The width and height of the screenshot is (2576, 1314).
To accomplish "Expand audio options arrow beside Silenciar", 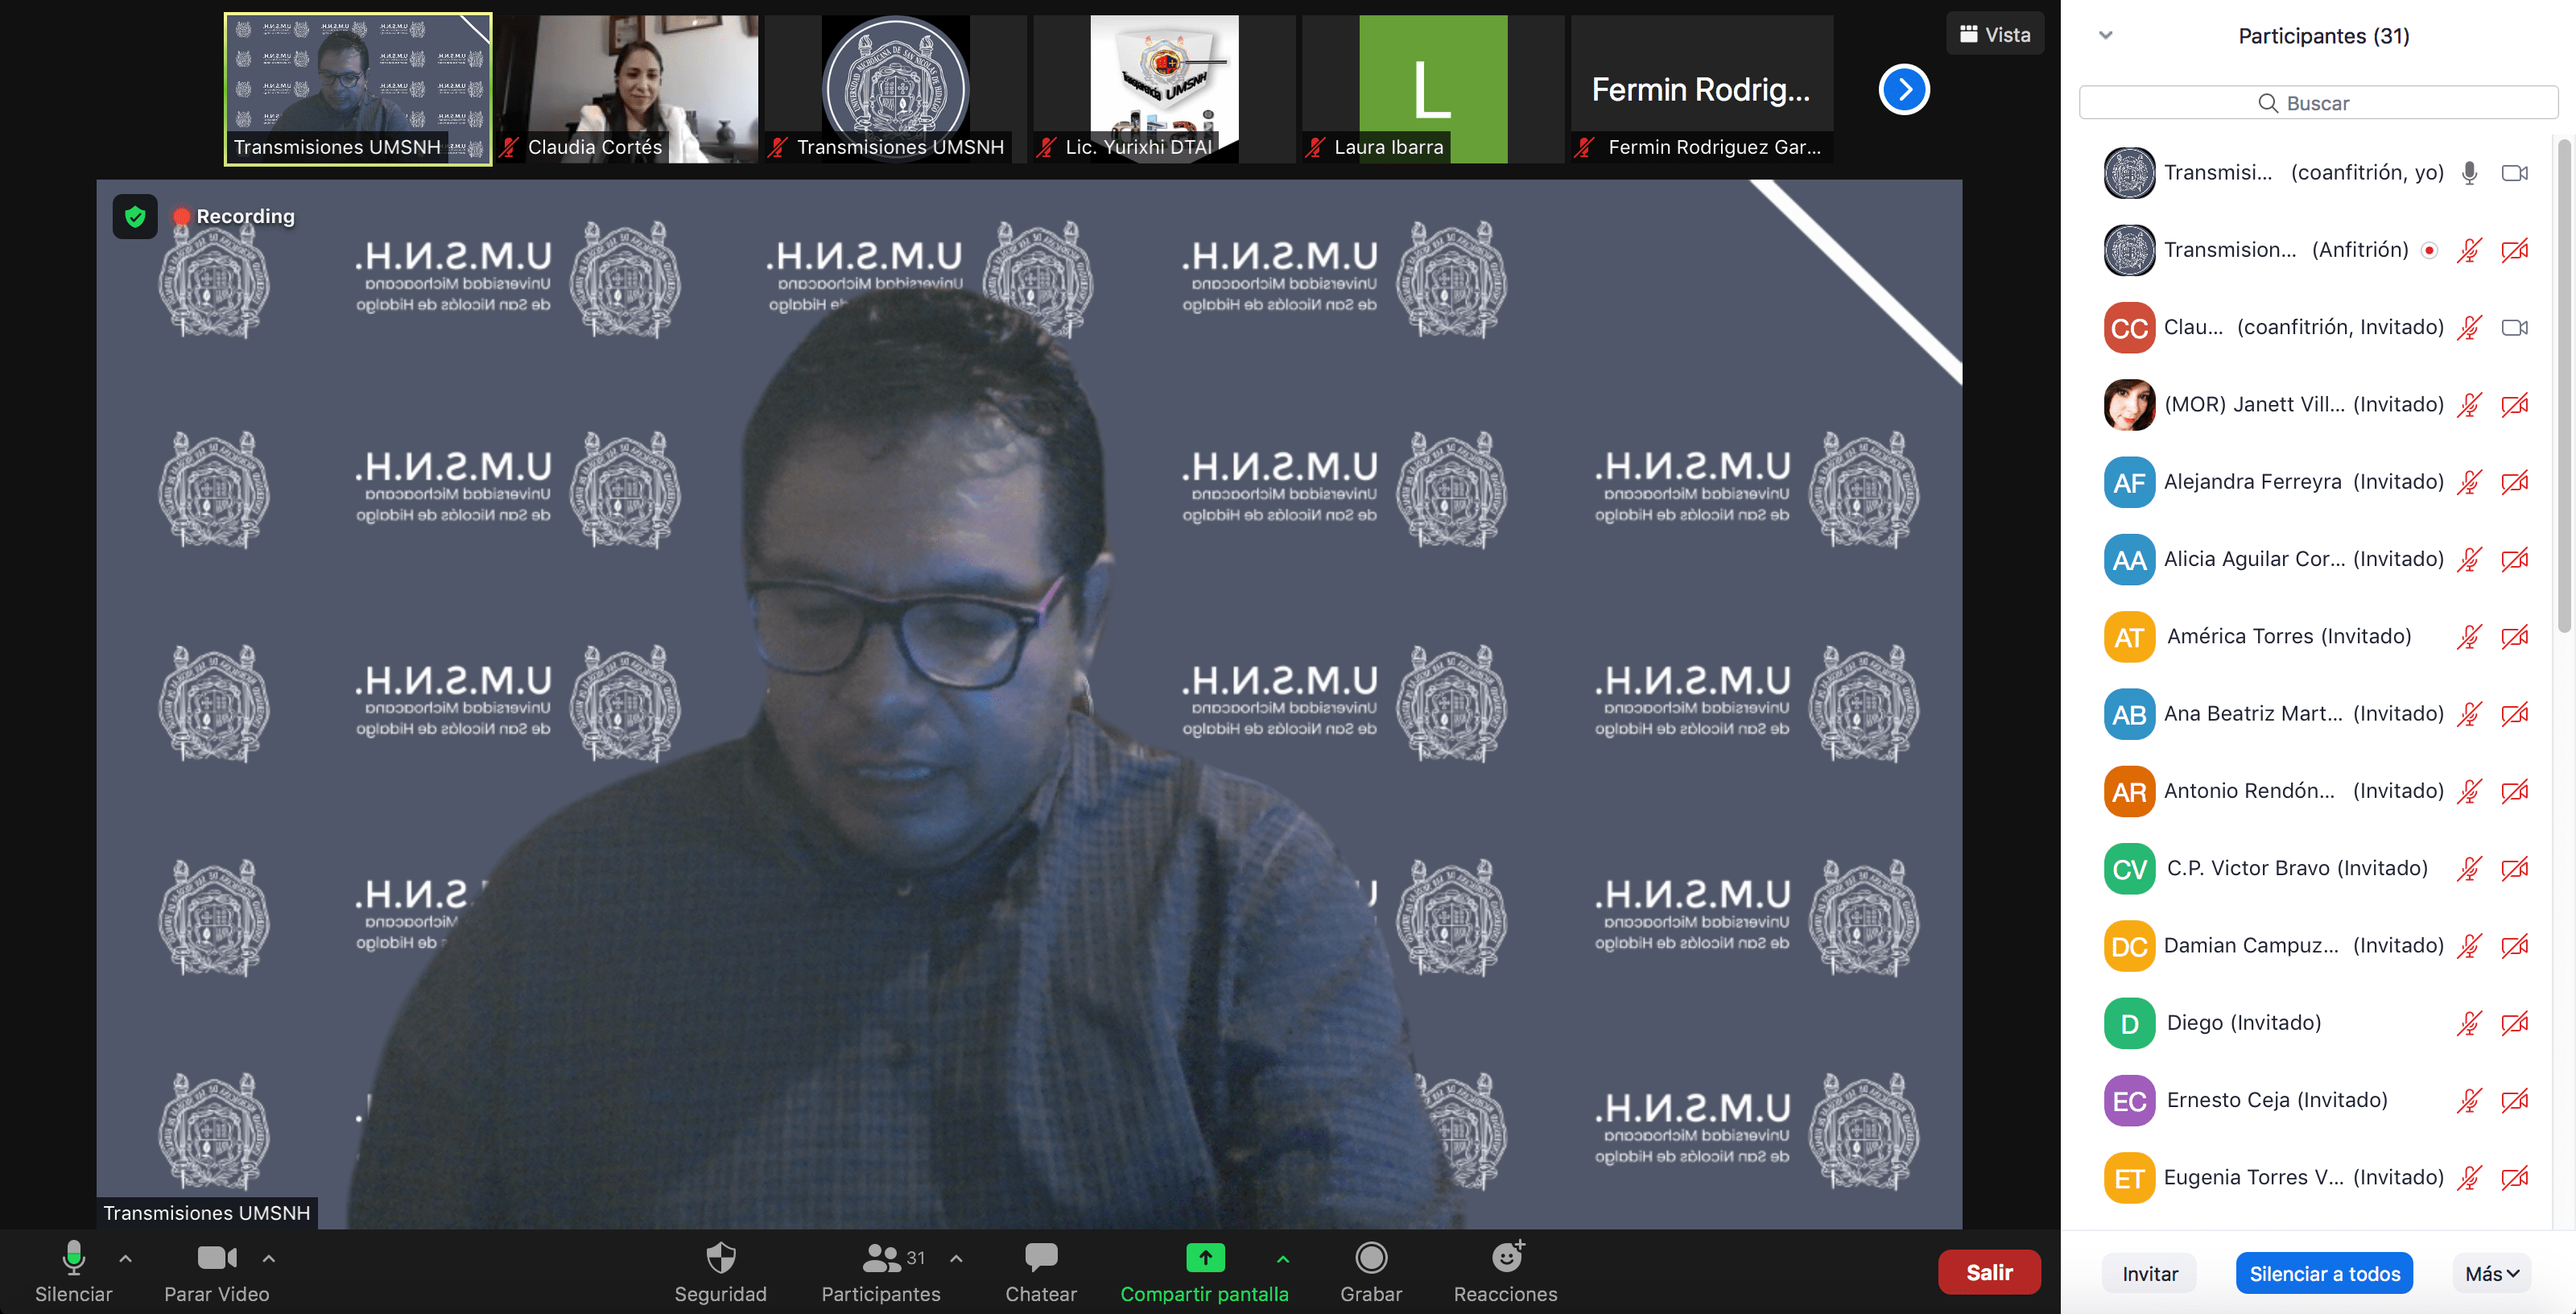I will point(125,1259).
